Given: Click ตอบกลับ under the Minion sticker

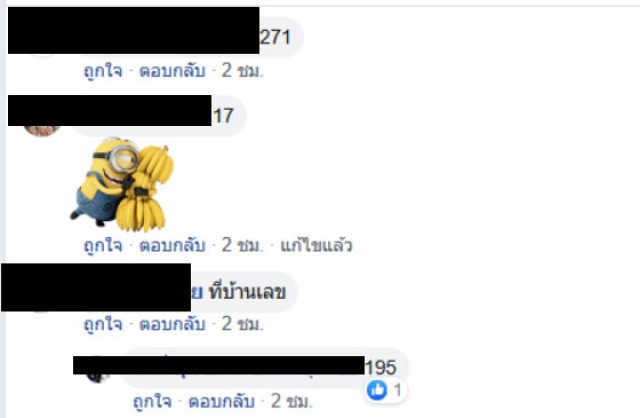Looking at the screenshot, I should pos(172,246).
